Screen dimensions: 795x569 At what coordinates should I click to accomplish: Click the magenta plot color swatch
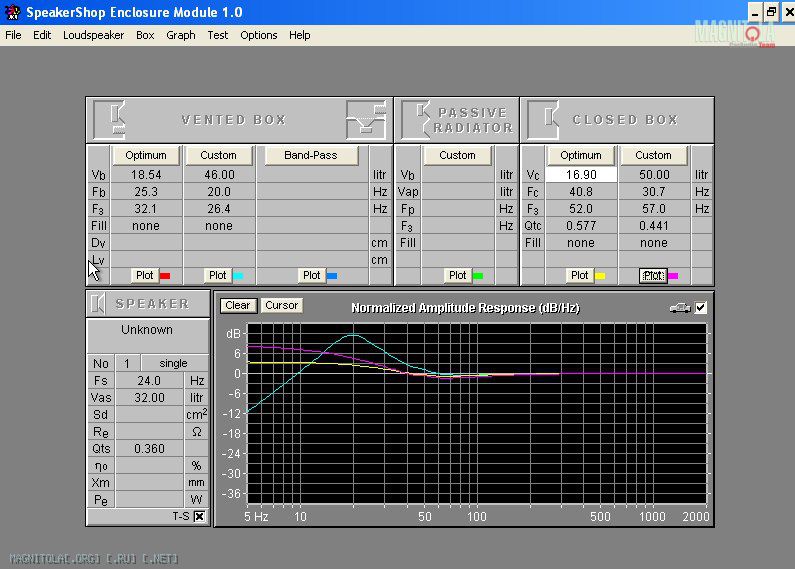coord(673,276)
